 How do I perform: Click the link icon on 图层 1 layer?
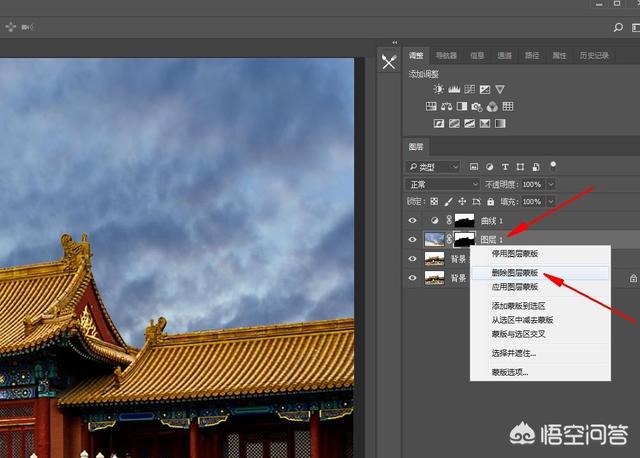[x=449, y=239]
